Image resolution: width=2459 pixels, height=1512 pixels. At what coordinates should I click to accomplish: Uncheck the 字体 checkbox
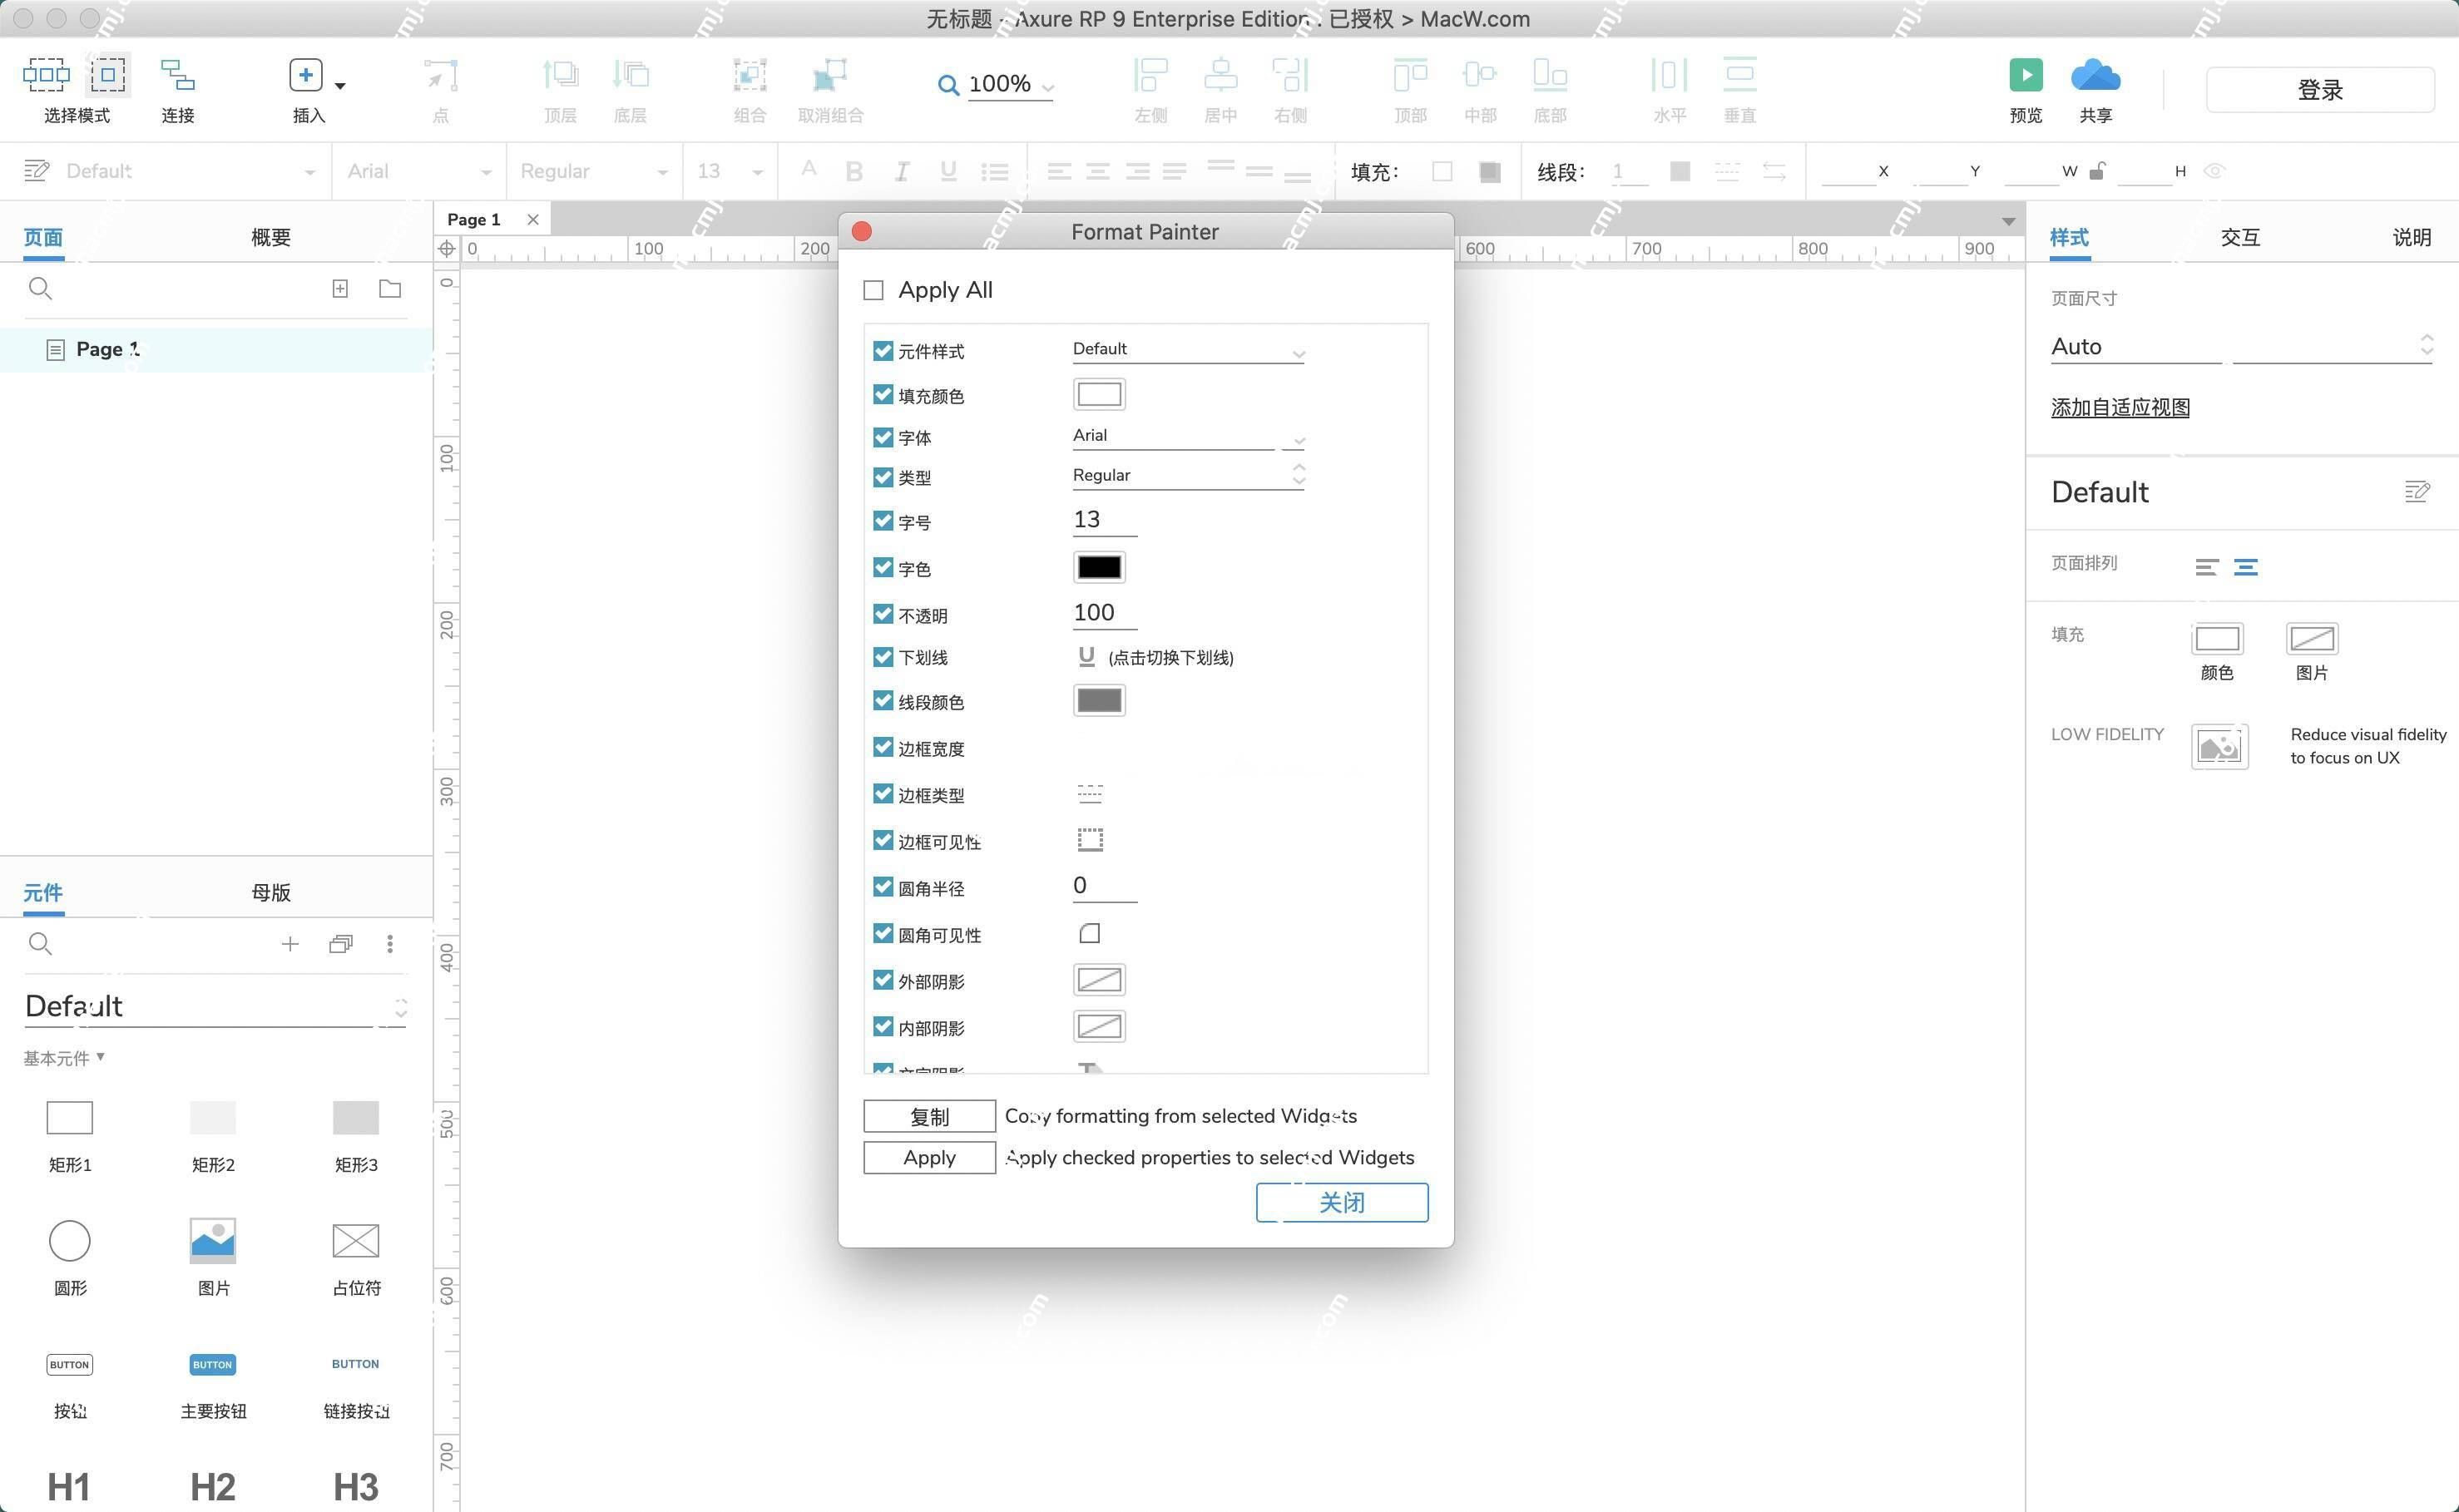882,437
